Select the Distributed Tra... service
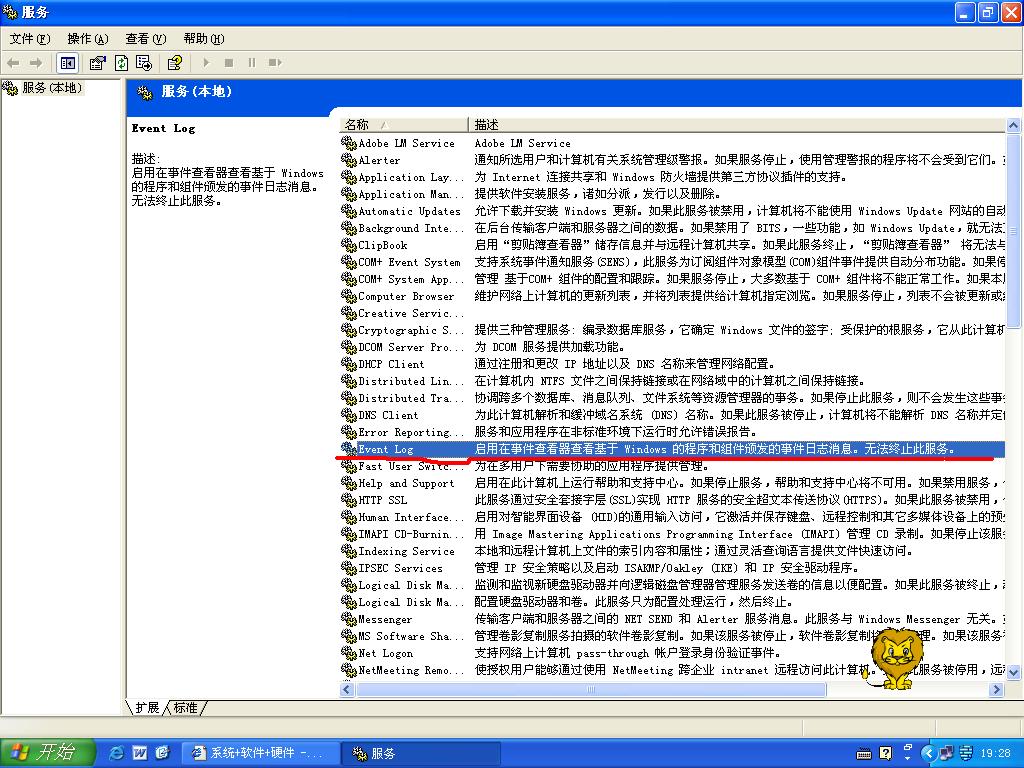Viewport: 1024px width, 768px height. (x=672, y=398)
